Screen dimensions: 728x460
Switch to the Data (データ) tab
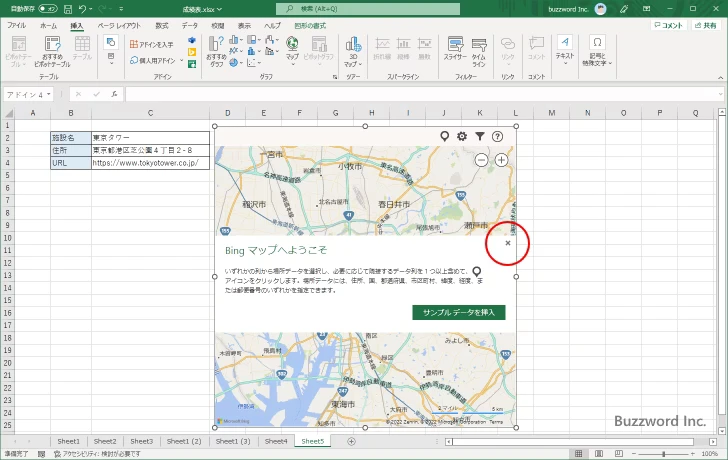(189, 26)
